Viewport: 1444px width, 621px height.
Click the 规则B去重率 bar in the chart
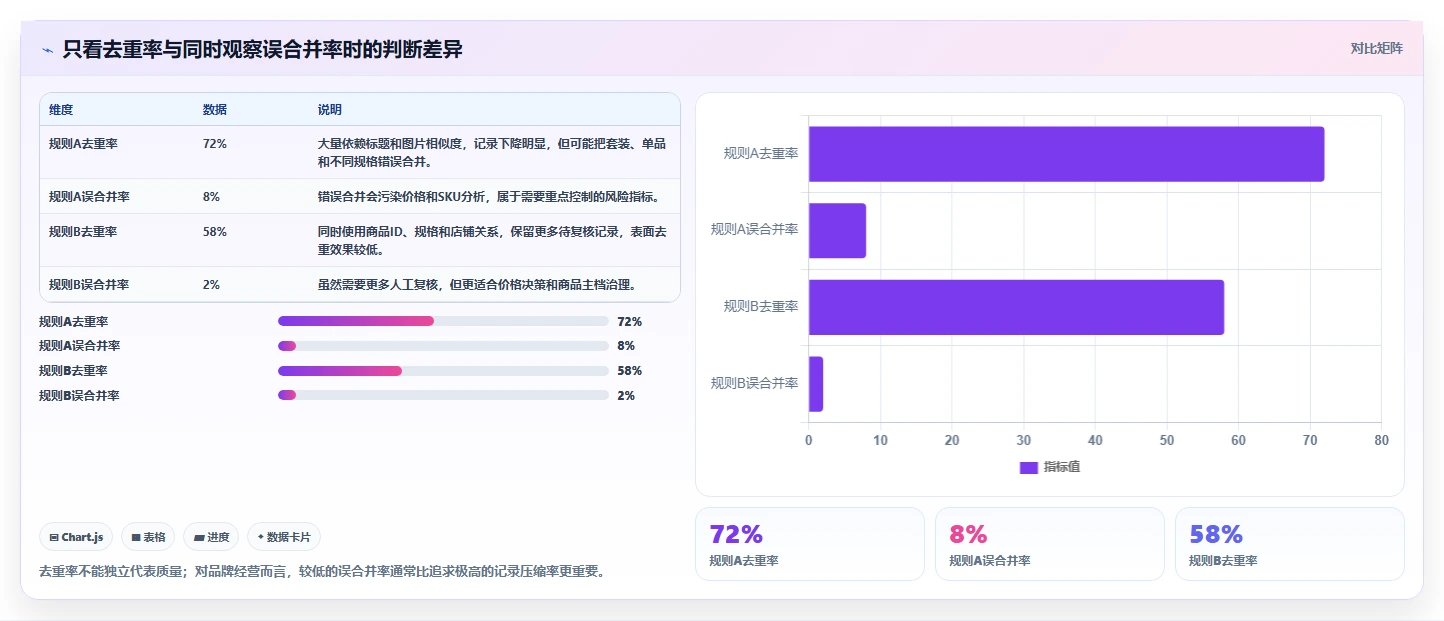point(1016,307)
